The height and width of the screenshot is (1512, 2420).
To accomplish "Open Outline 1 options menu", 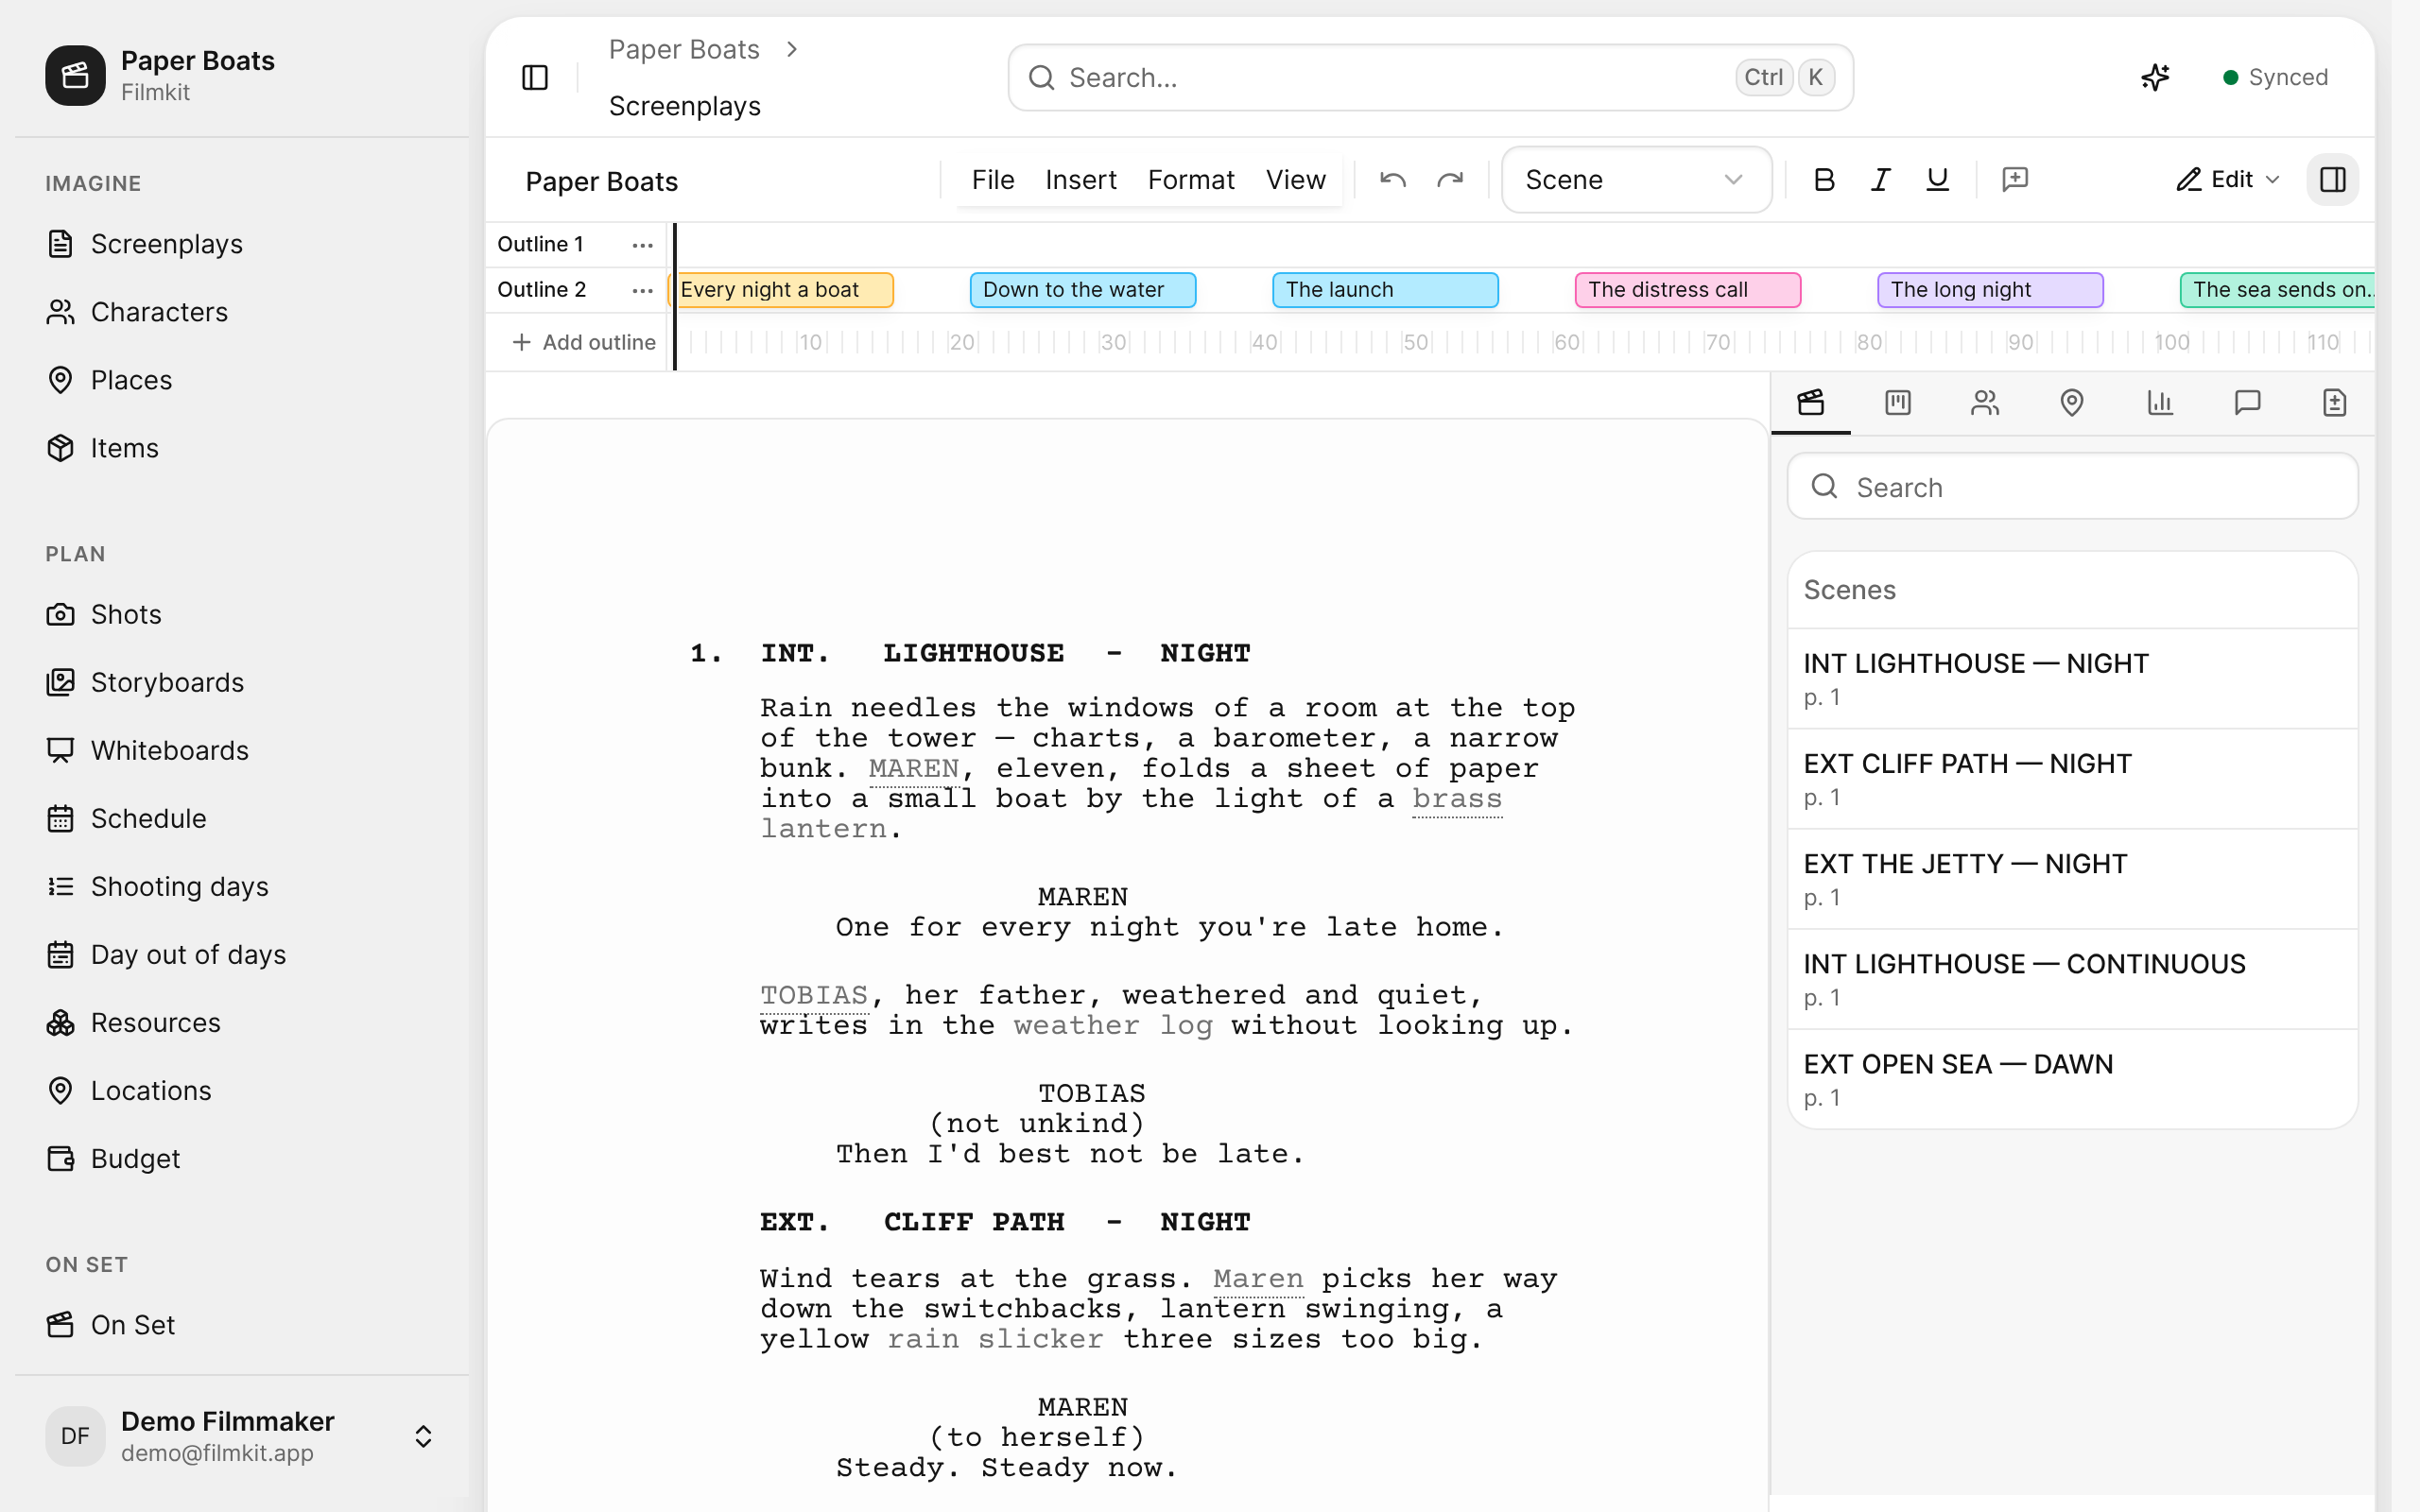I will pos(642,245).
